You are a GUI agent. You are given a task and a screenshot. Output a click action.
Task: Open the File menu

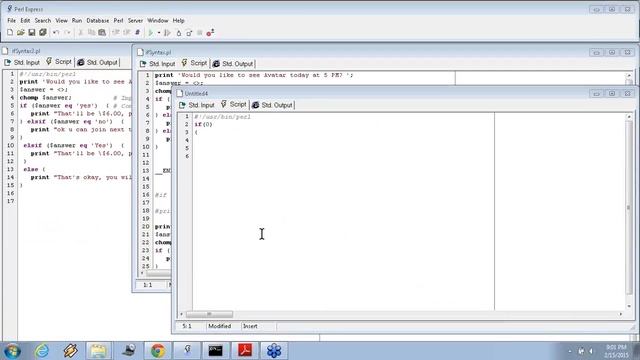coord(11,20)
